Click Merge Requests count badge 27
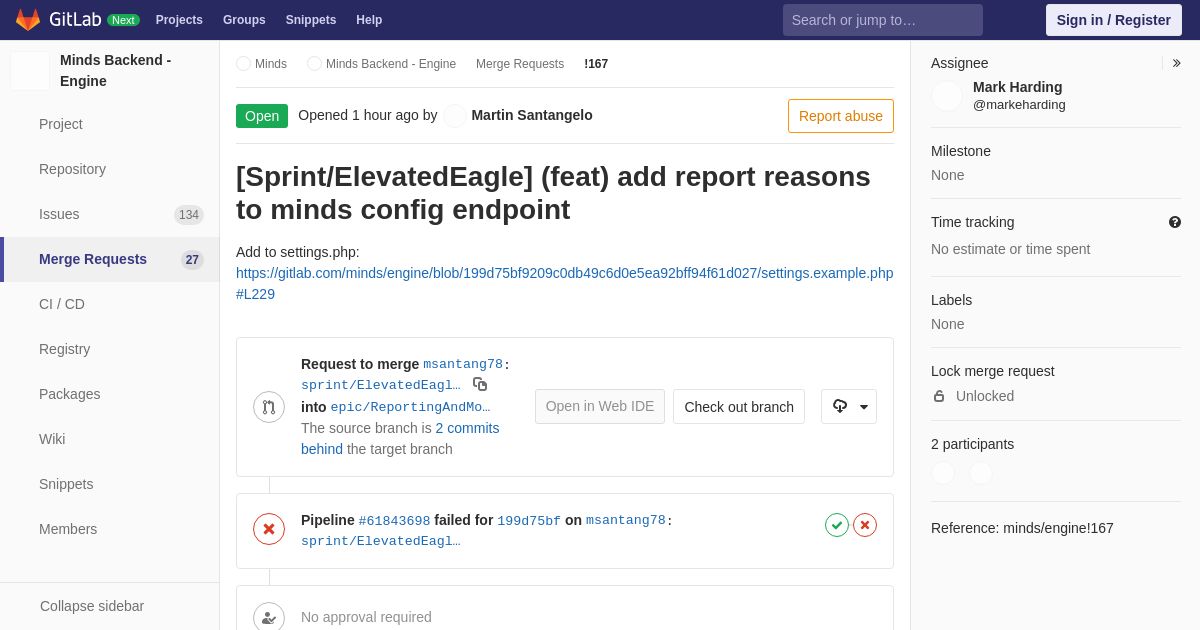This screenshot has width=1200, height=630. pyautogui.click(x=192, y=260)
